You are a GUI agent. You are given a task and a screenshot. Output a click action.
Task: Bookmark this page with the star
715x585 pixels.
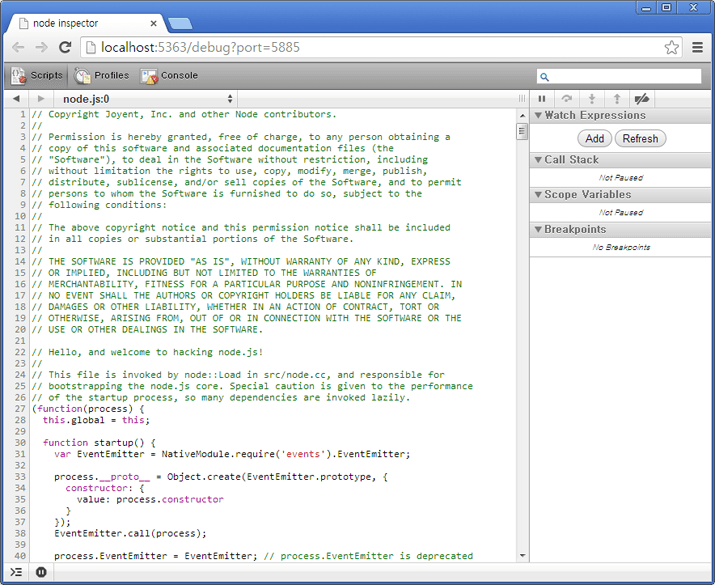coord(671,47)
